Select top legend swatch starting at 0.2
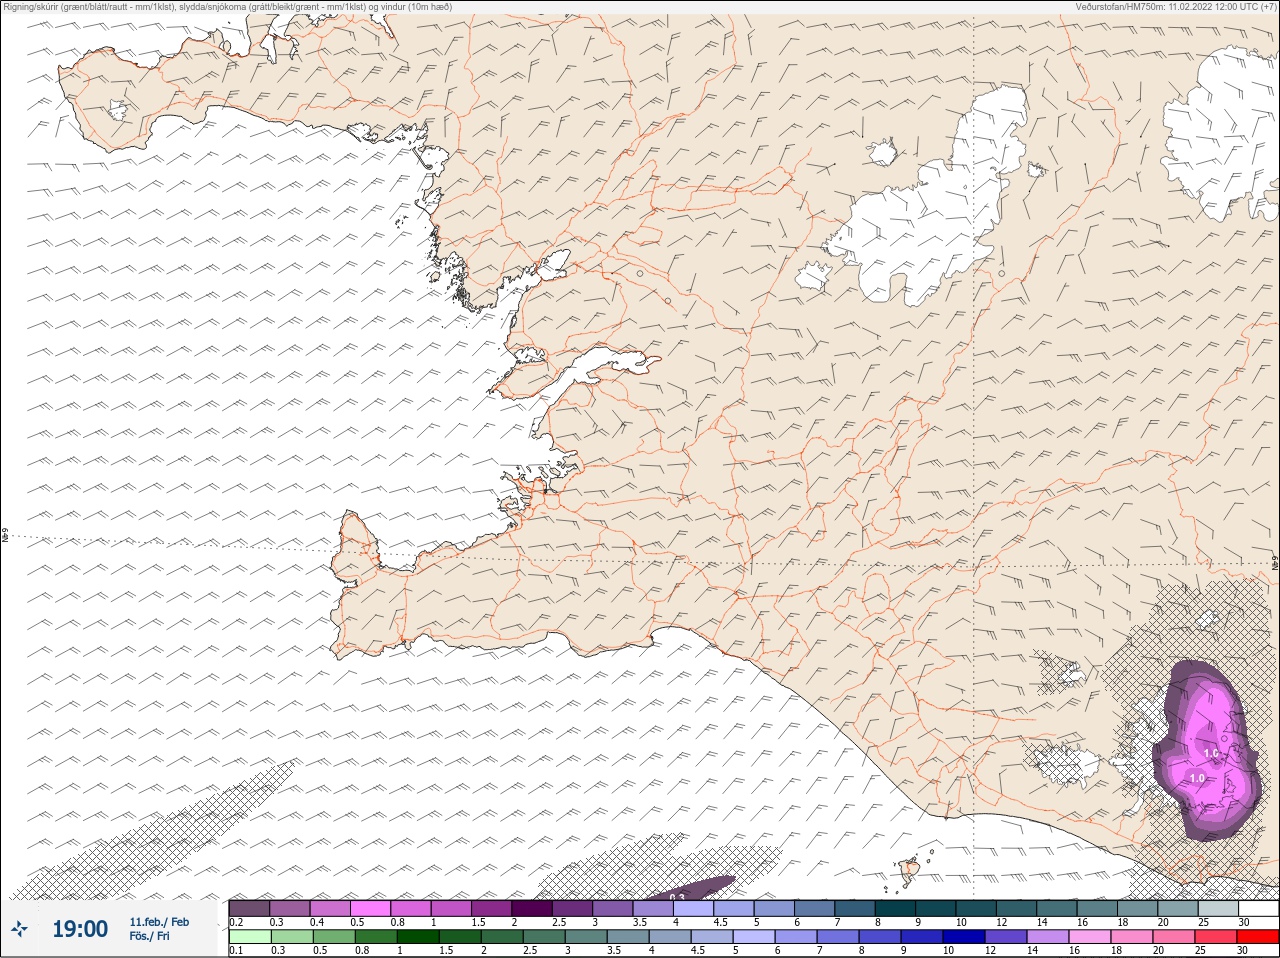1280x958 pixels. tap(249, 908)
